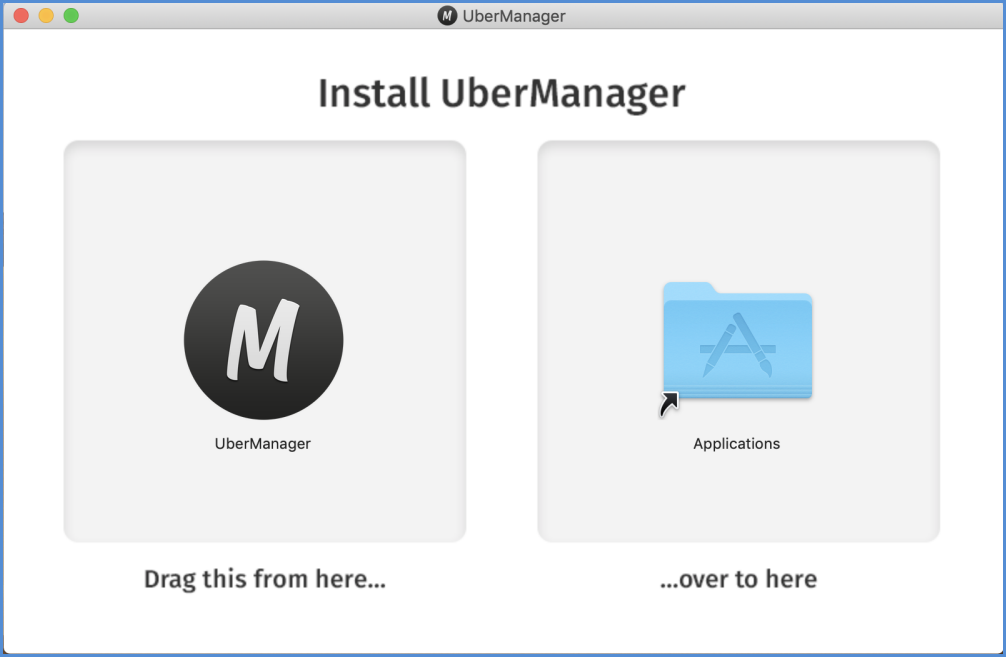The height and width of the screenshot is (657, 1006).
Task: Click the tab top of the blue folder
Action: click(x=690, y=288)
